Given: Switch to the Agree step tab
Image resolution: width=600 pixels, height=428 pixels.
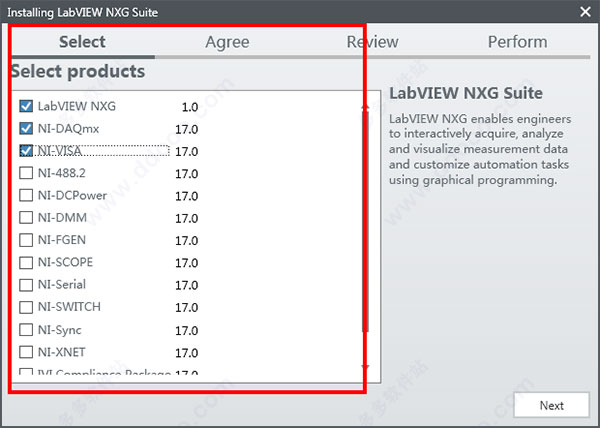Looking at the screenshot, I should 227,42.
